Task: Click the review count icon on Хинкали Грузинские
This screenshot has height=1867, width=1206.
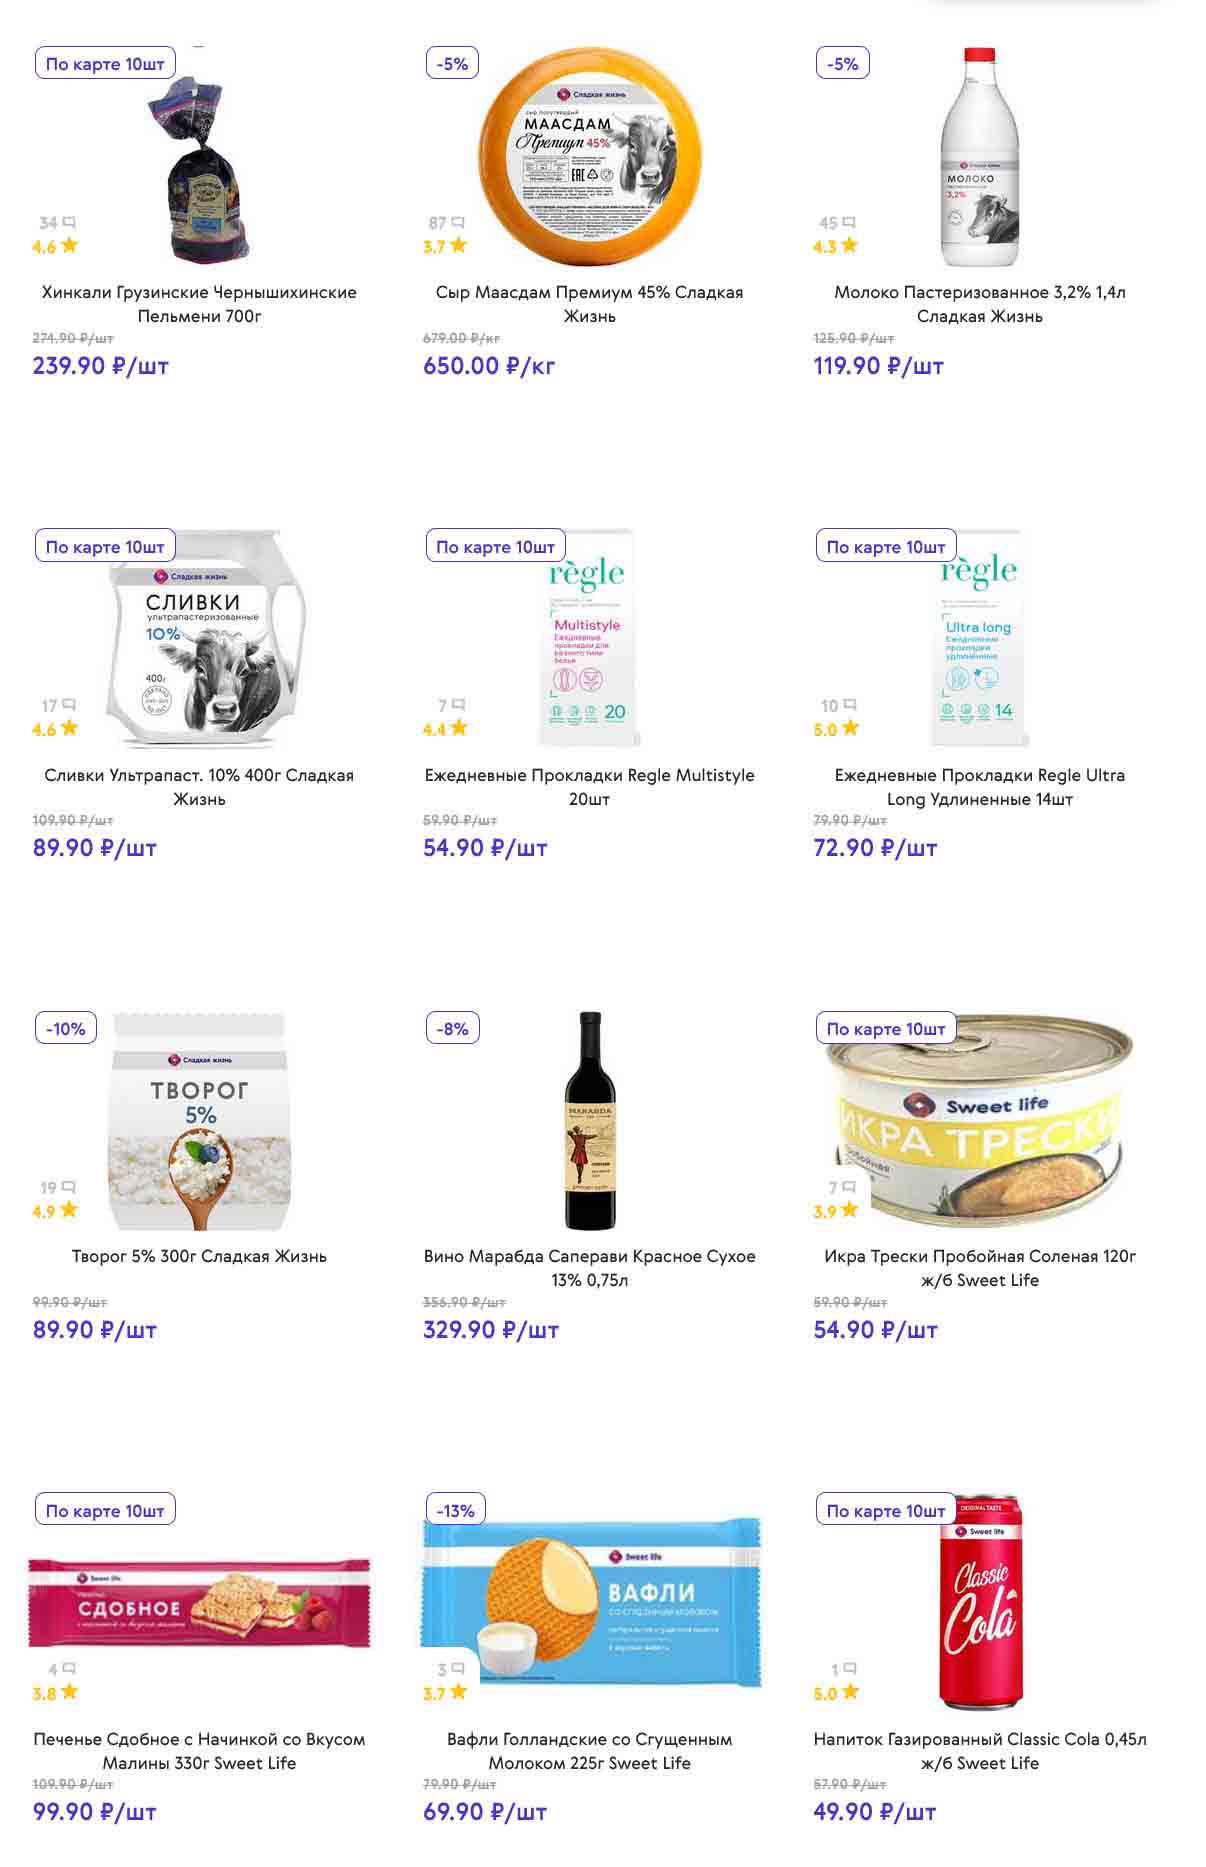Action: click(x=69, y=222)
